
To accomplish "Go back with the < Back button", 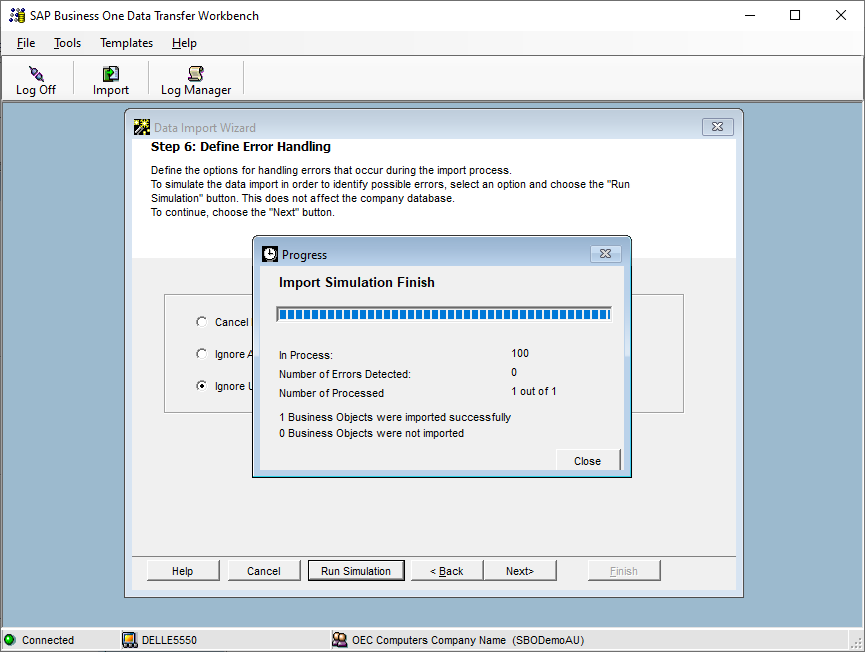I will 447,571.
